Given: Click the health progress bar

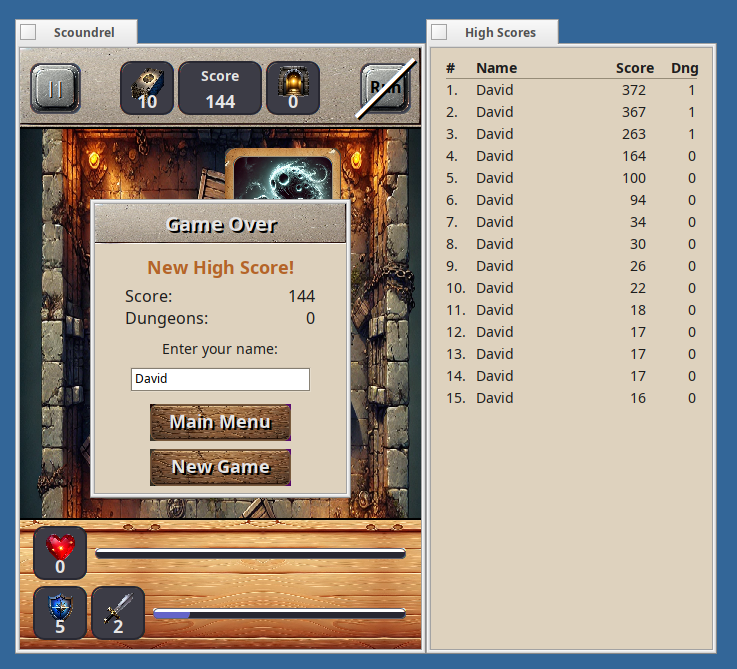Looking at the screenshot, I should (251, 553).
